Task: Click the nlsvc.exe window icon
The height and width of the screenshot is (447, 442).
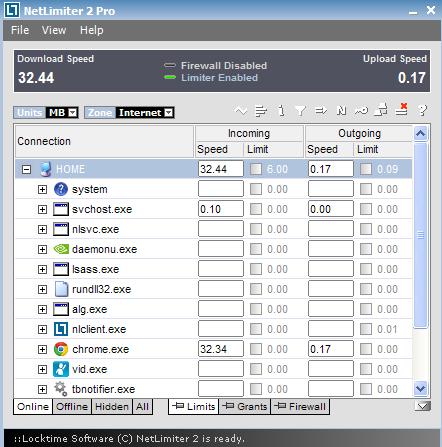Action: (61, 229)
